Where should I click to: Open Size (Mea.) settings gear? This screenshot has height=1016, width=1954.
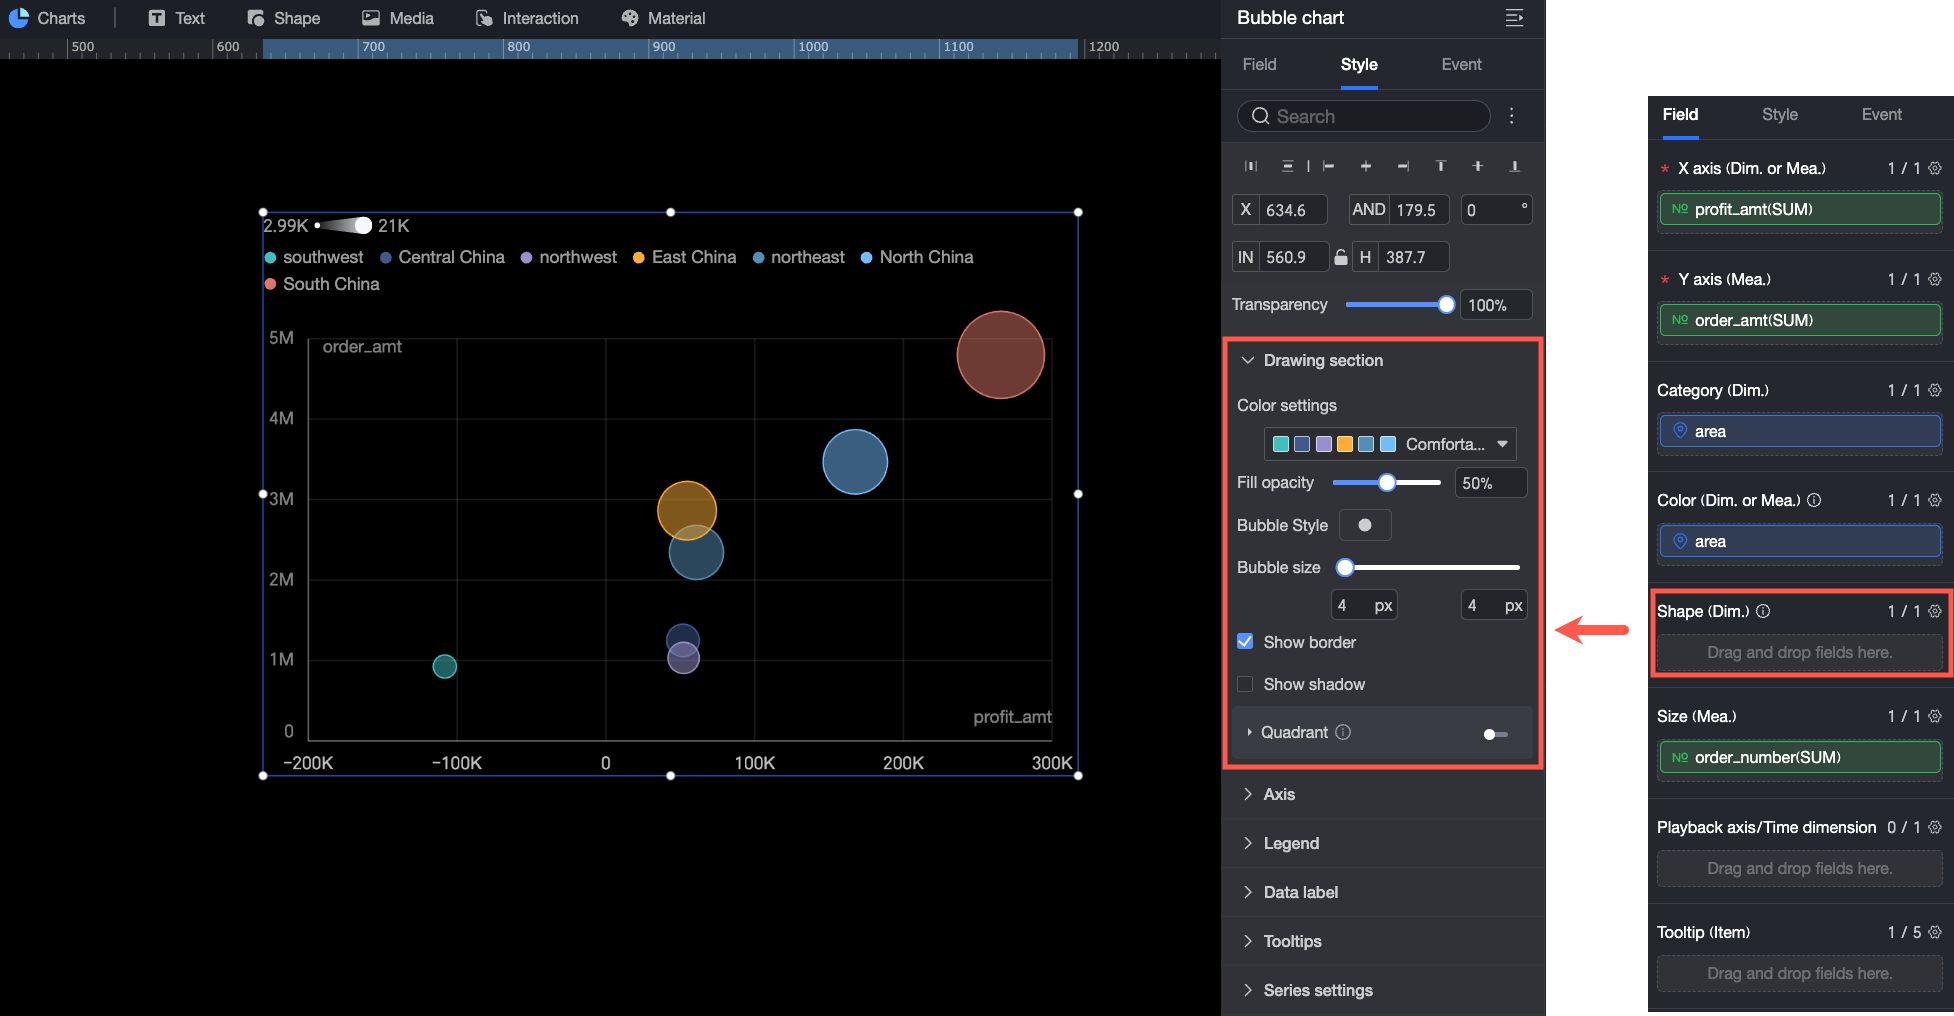pos(1935,716)
